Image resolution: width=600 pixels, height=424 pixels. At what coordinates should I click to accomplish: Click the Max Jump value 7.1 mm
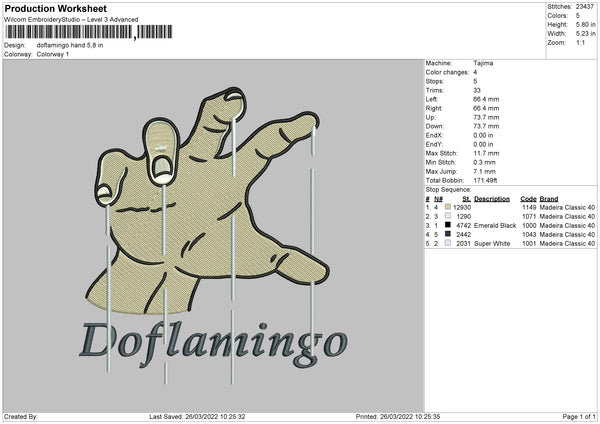click(484, 171)
